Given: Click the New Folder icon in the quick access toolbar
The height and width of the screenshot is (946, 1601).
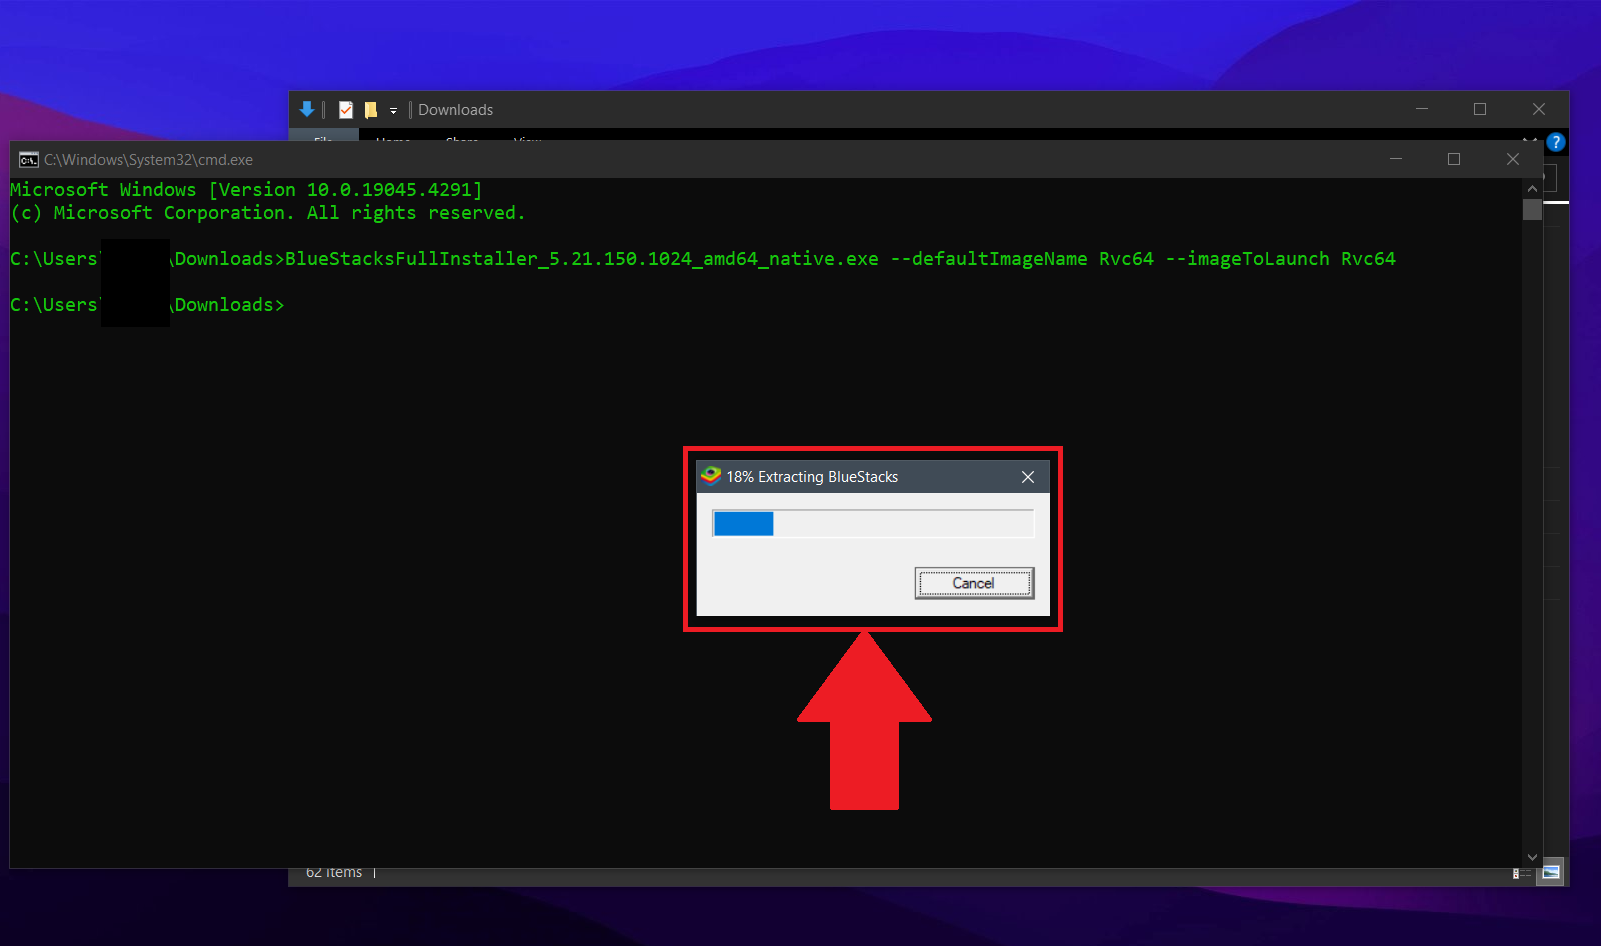Looking at the screenshot, I should (371, 109).
